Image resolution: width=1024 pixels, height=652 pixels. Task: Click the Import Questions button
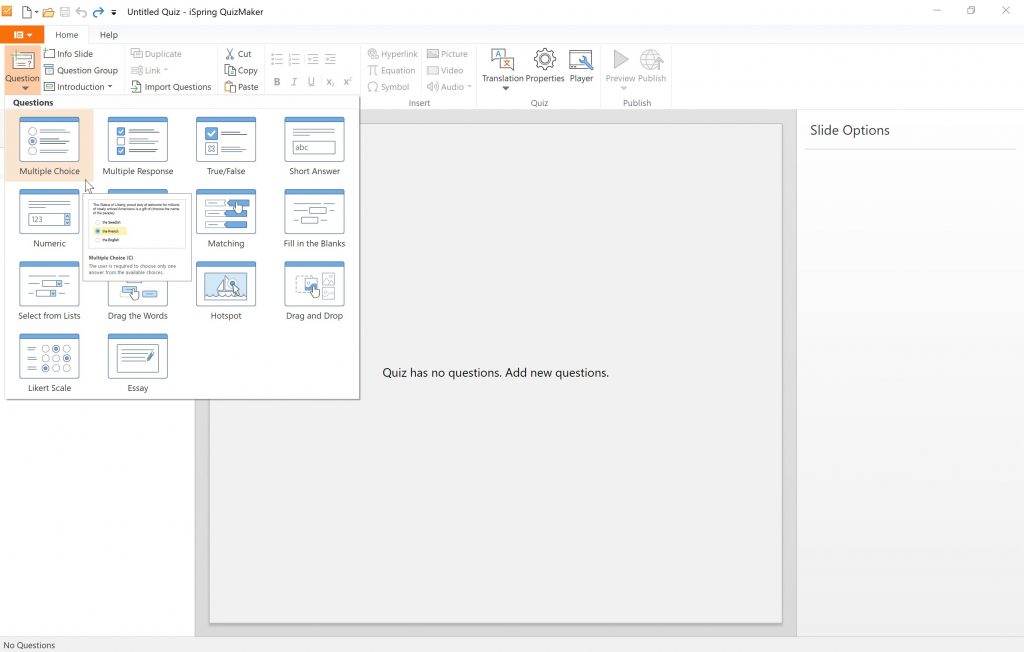171,87
